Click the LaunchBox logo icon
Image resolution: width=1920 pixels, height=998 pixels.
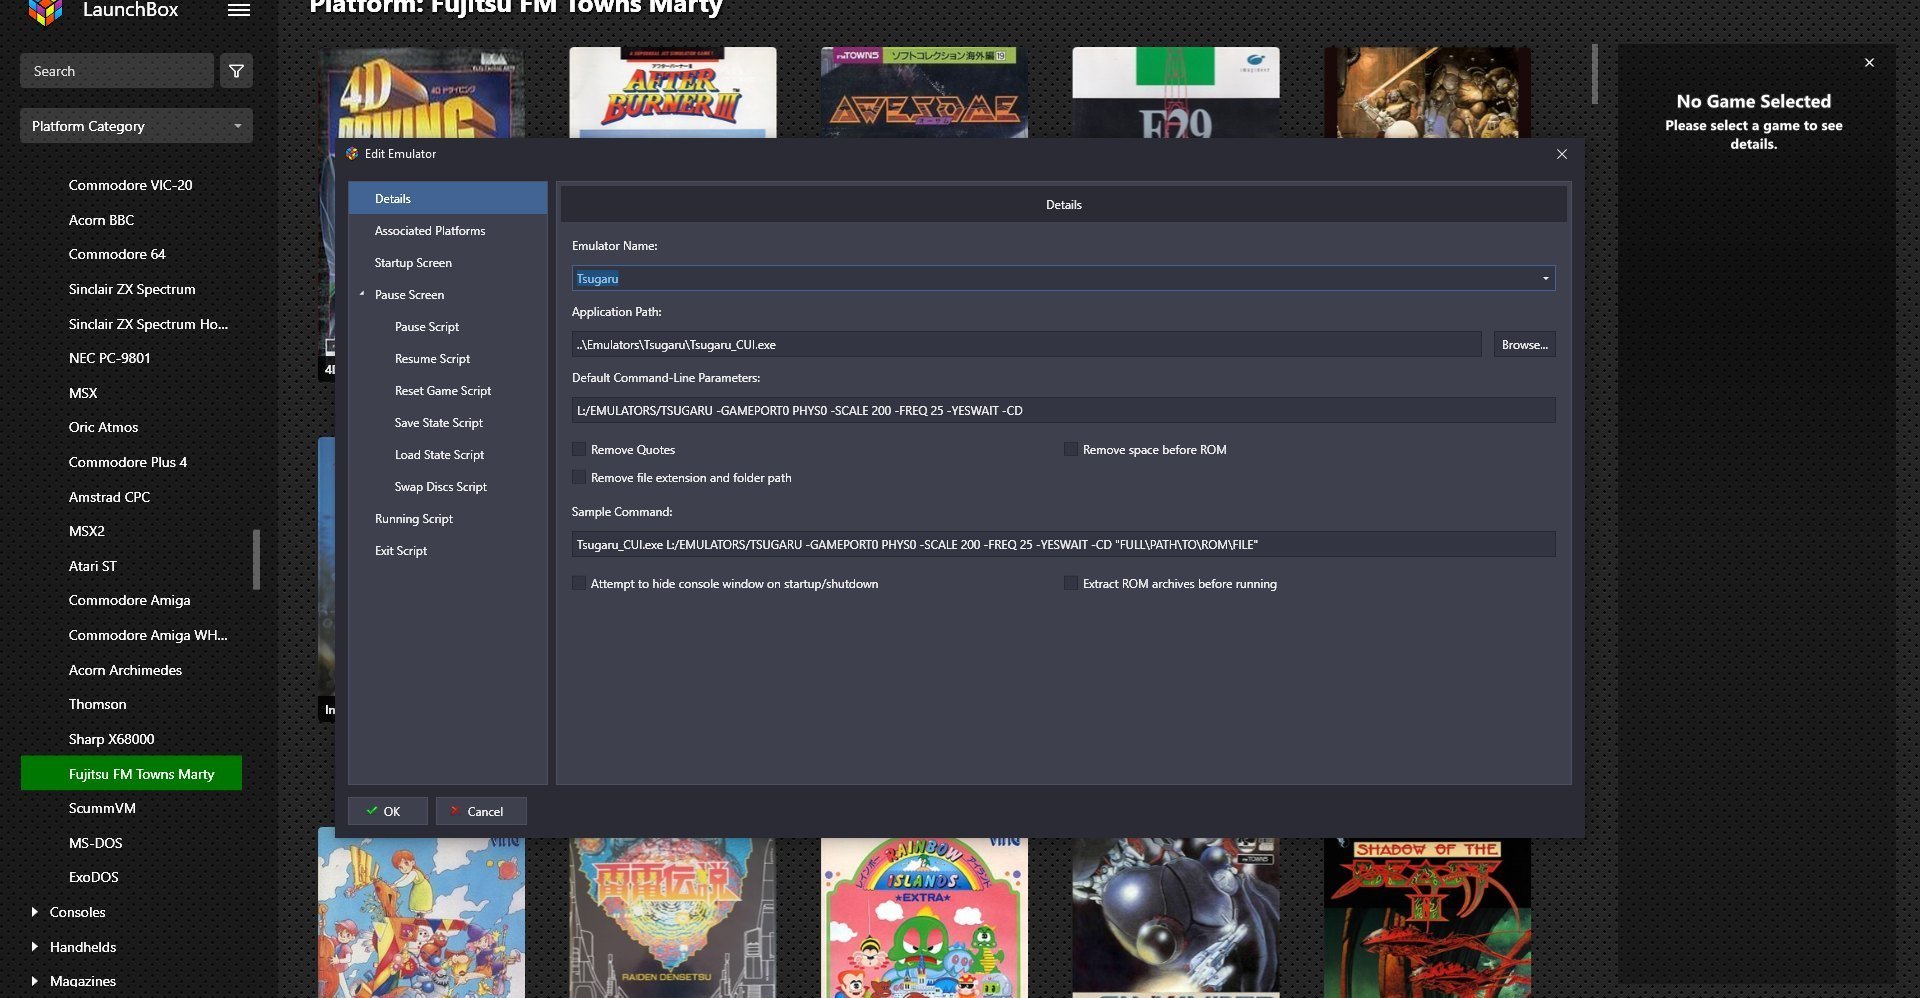[x=45, y=11]
